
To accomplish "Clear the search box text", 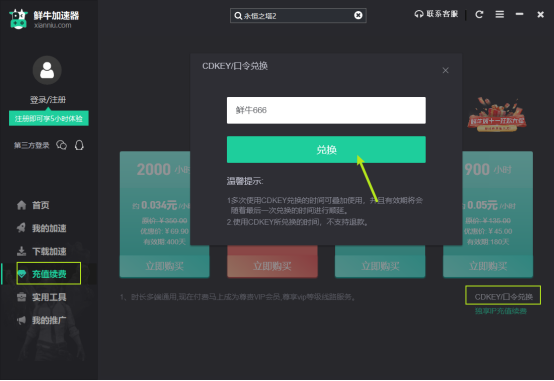I will (x=358, y=15).
